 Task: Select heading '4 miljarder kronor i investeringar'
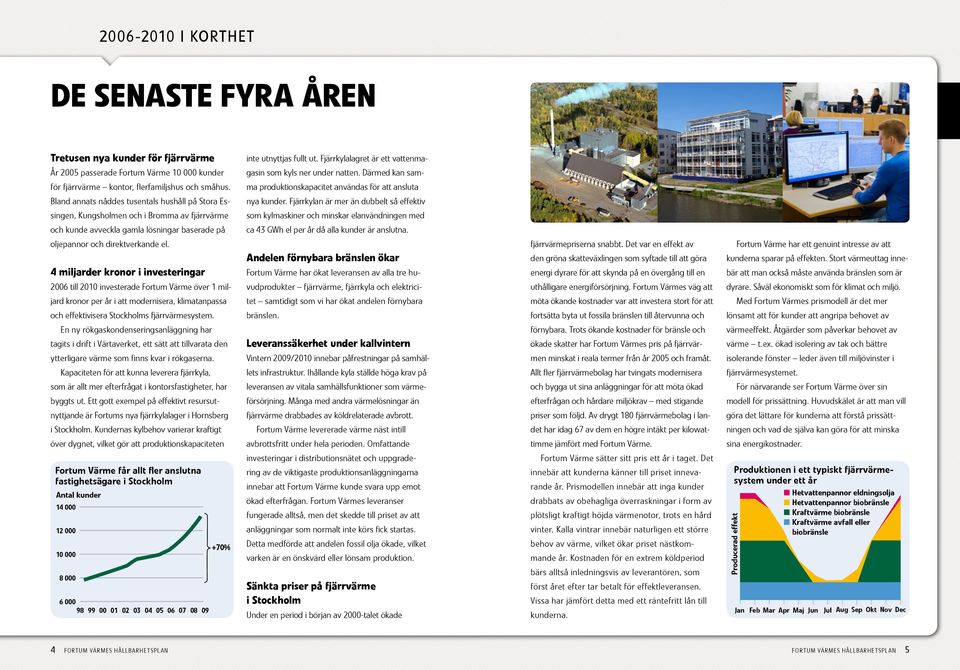[127, 272]
